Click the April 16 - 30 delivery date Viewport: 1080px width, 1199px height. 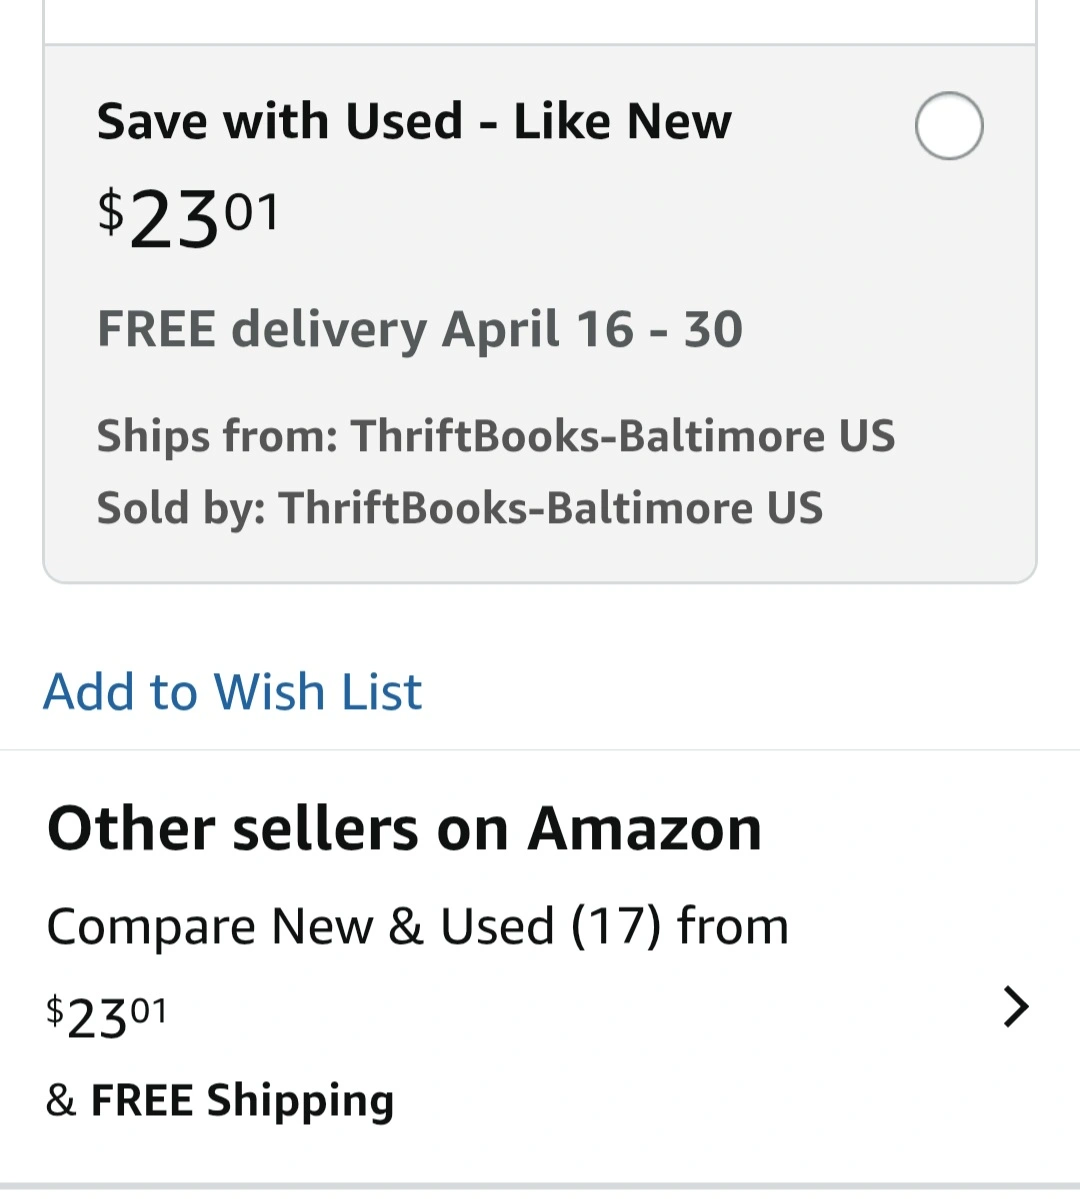pos(592,330)
